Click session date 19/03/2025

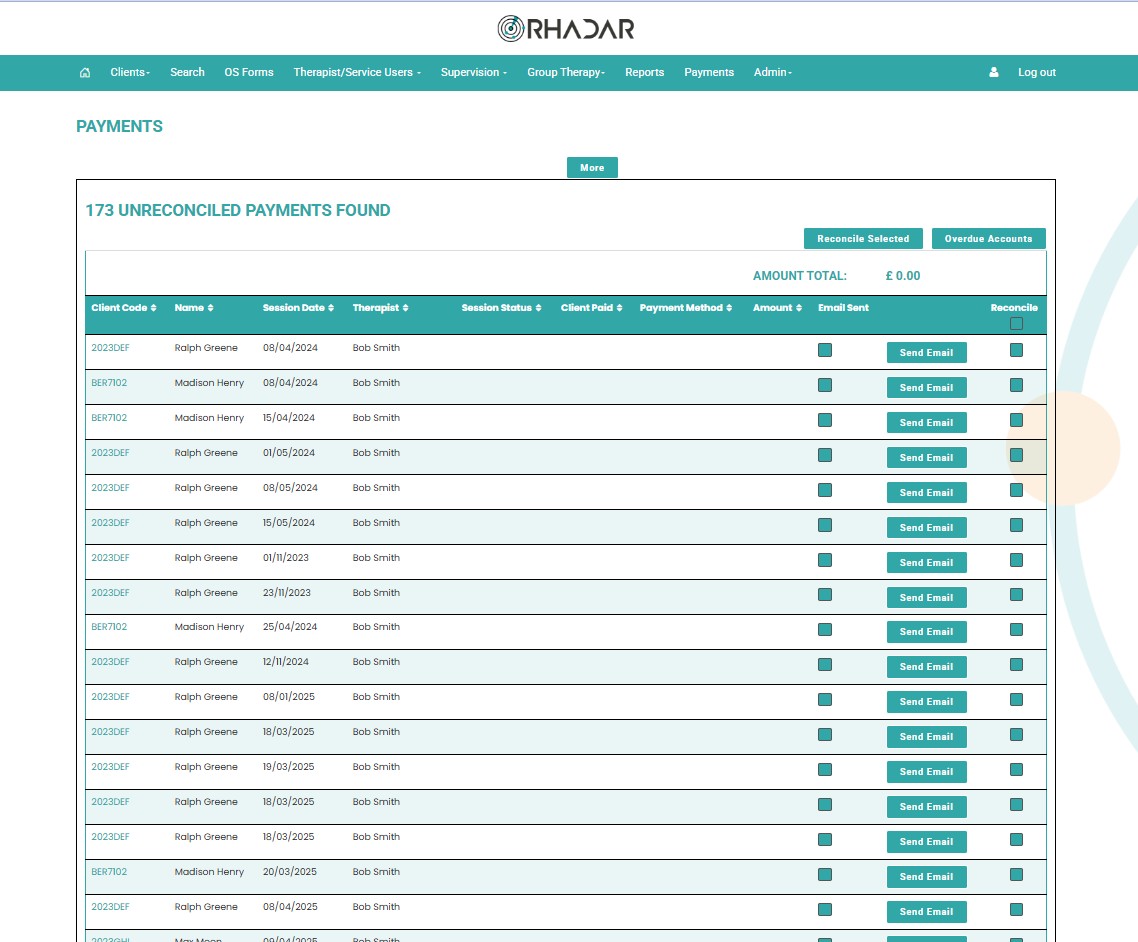tap(289, 766)
